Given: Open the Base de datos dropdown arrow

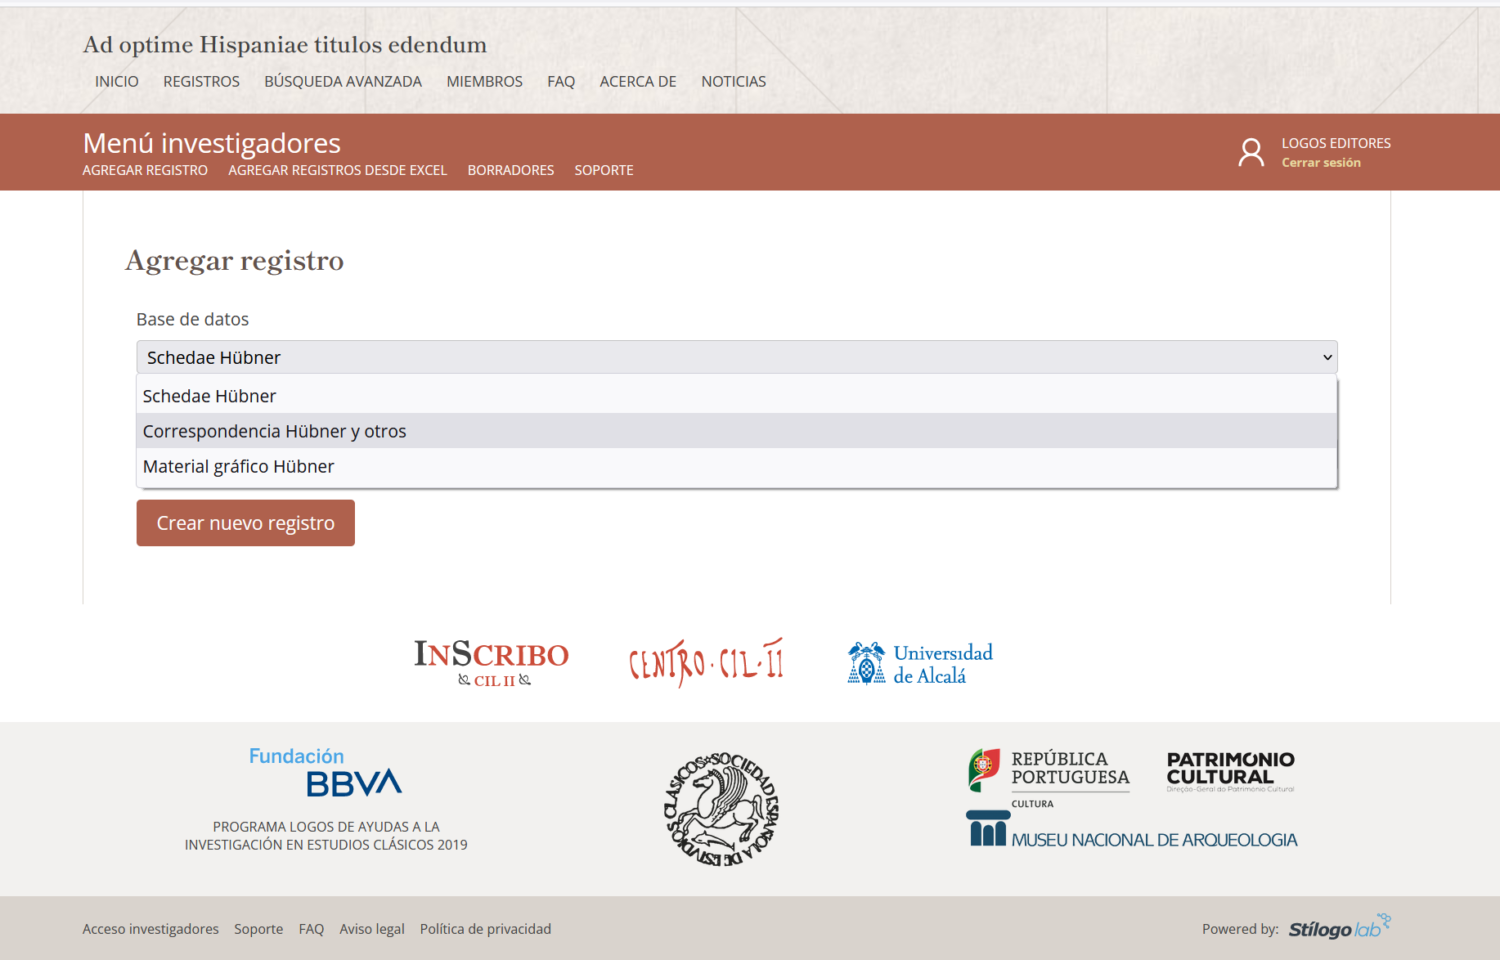Looking at the screenshot, I should click(x=1328, y=357).
